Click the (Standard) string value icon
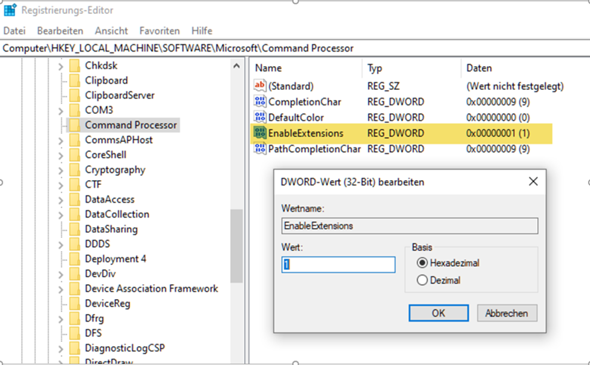Screen dimensions: 590x365 coord(260,86)
